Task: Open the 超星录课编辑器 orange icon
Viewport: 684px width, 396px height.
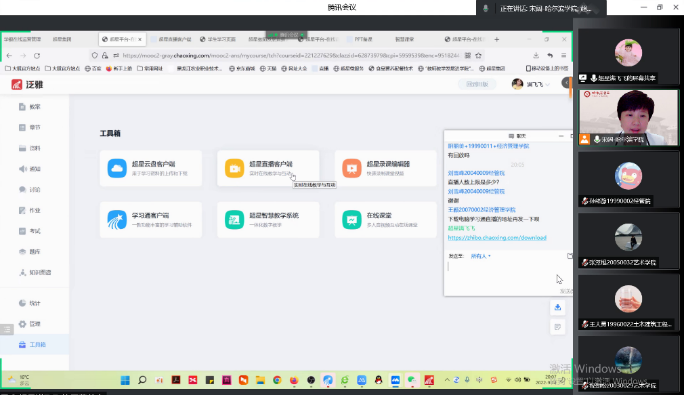Action: coord(352,168)
